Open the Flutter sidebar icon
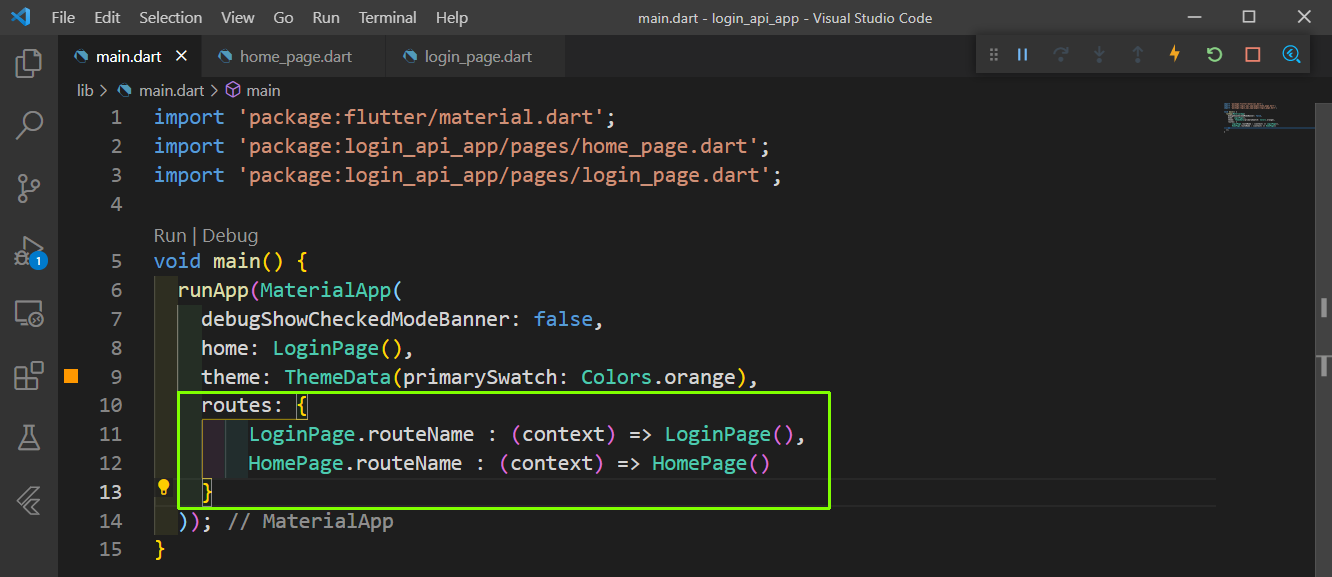 pyautogui.click(x=29, y=499)
